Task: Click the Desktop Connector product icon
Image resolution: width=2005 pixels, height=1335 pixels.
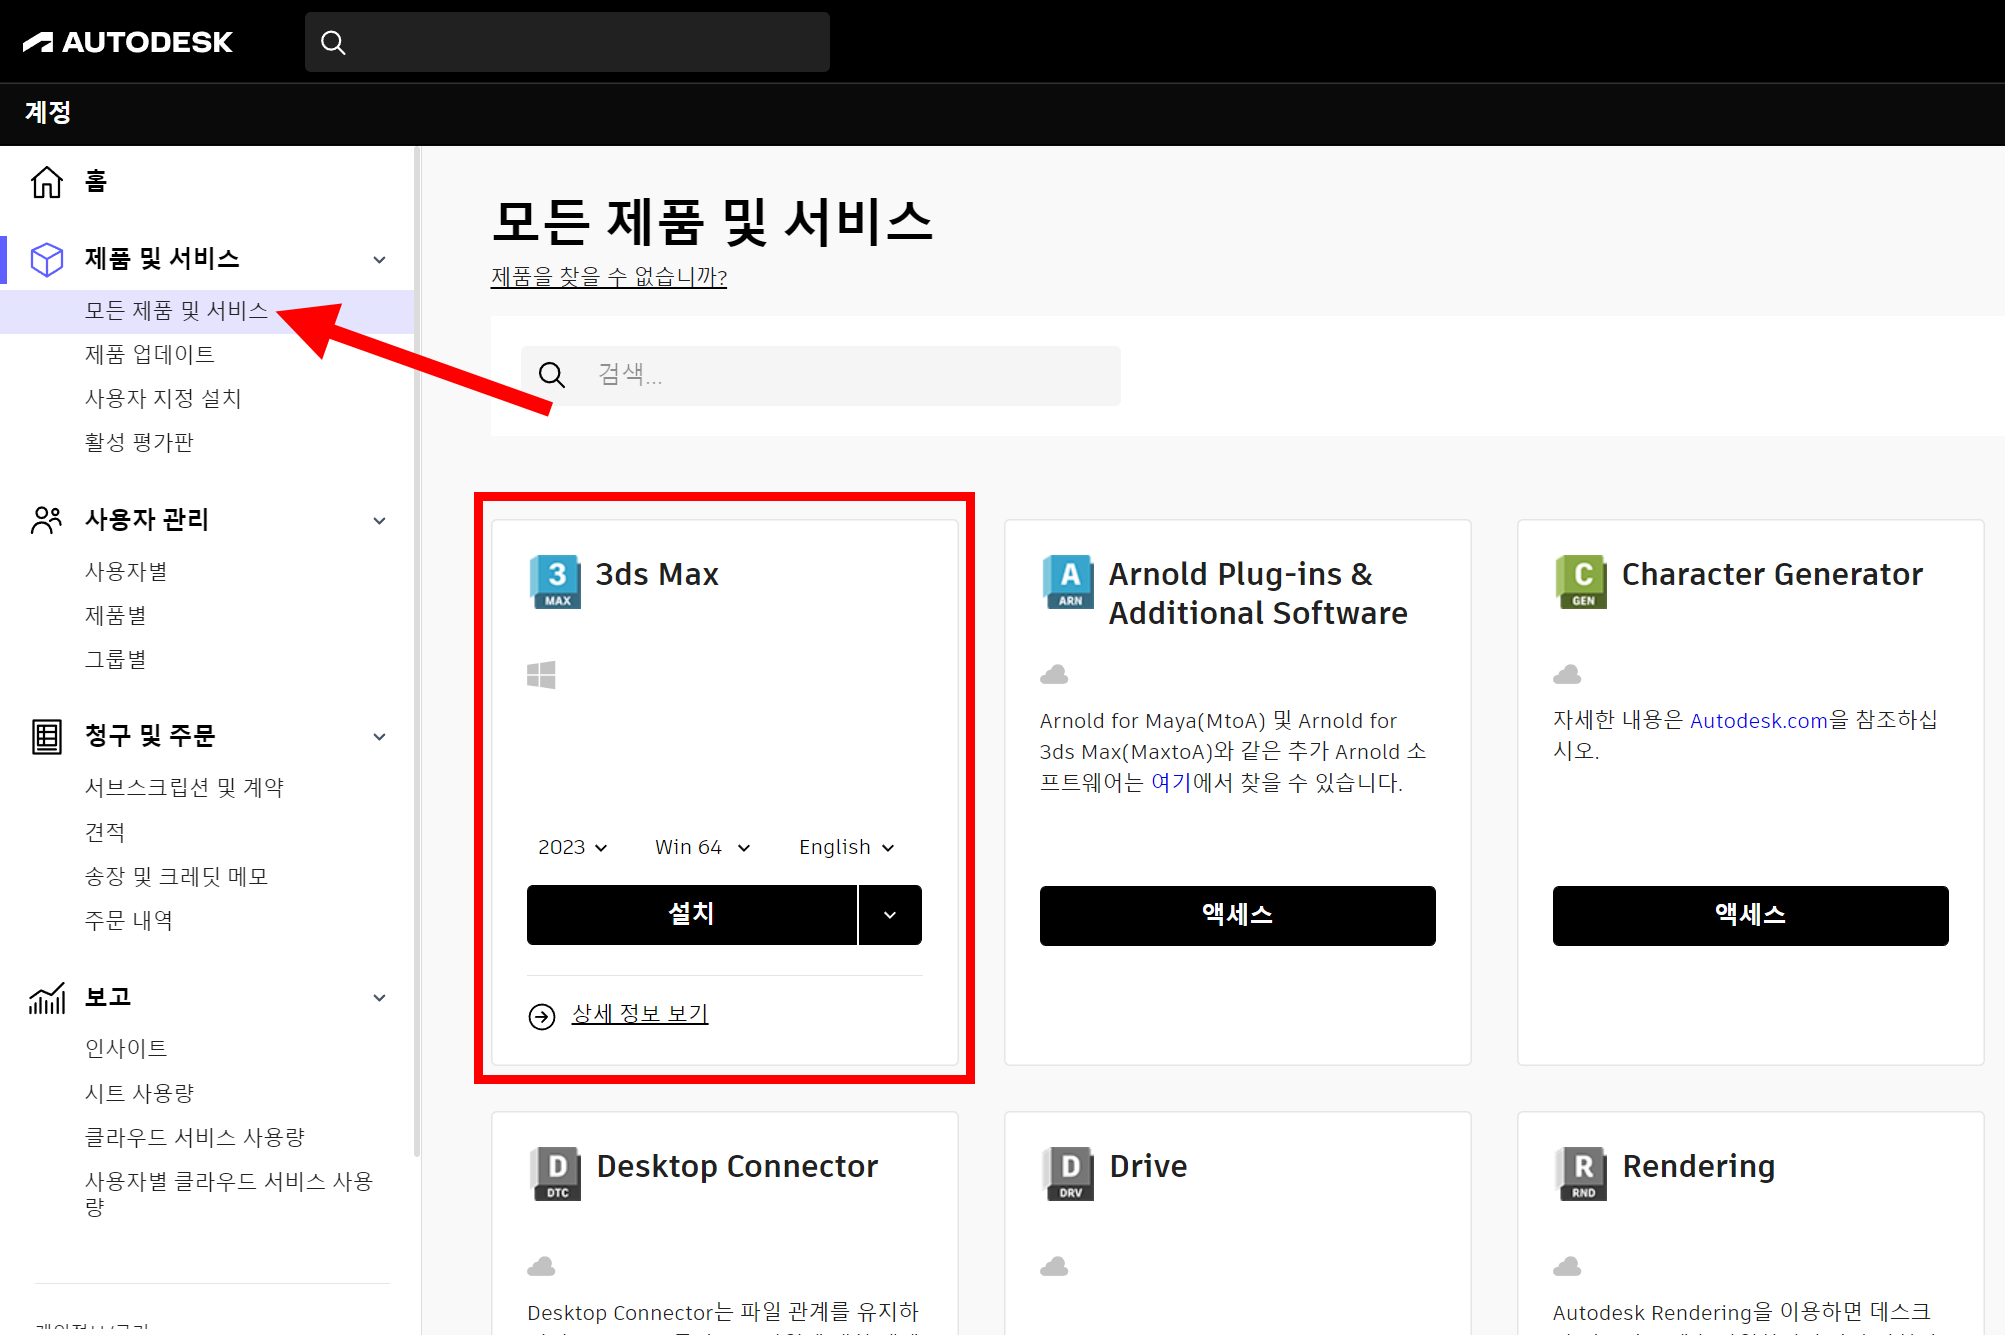Action: [556, 1174]
